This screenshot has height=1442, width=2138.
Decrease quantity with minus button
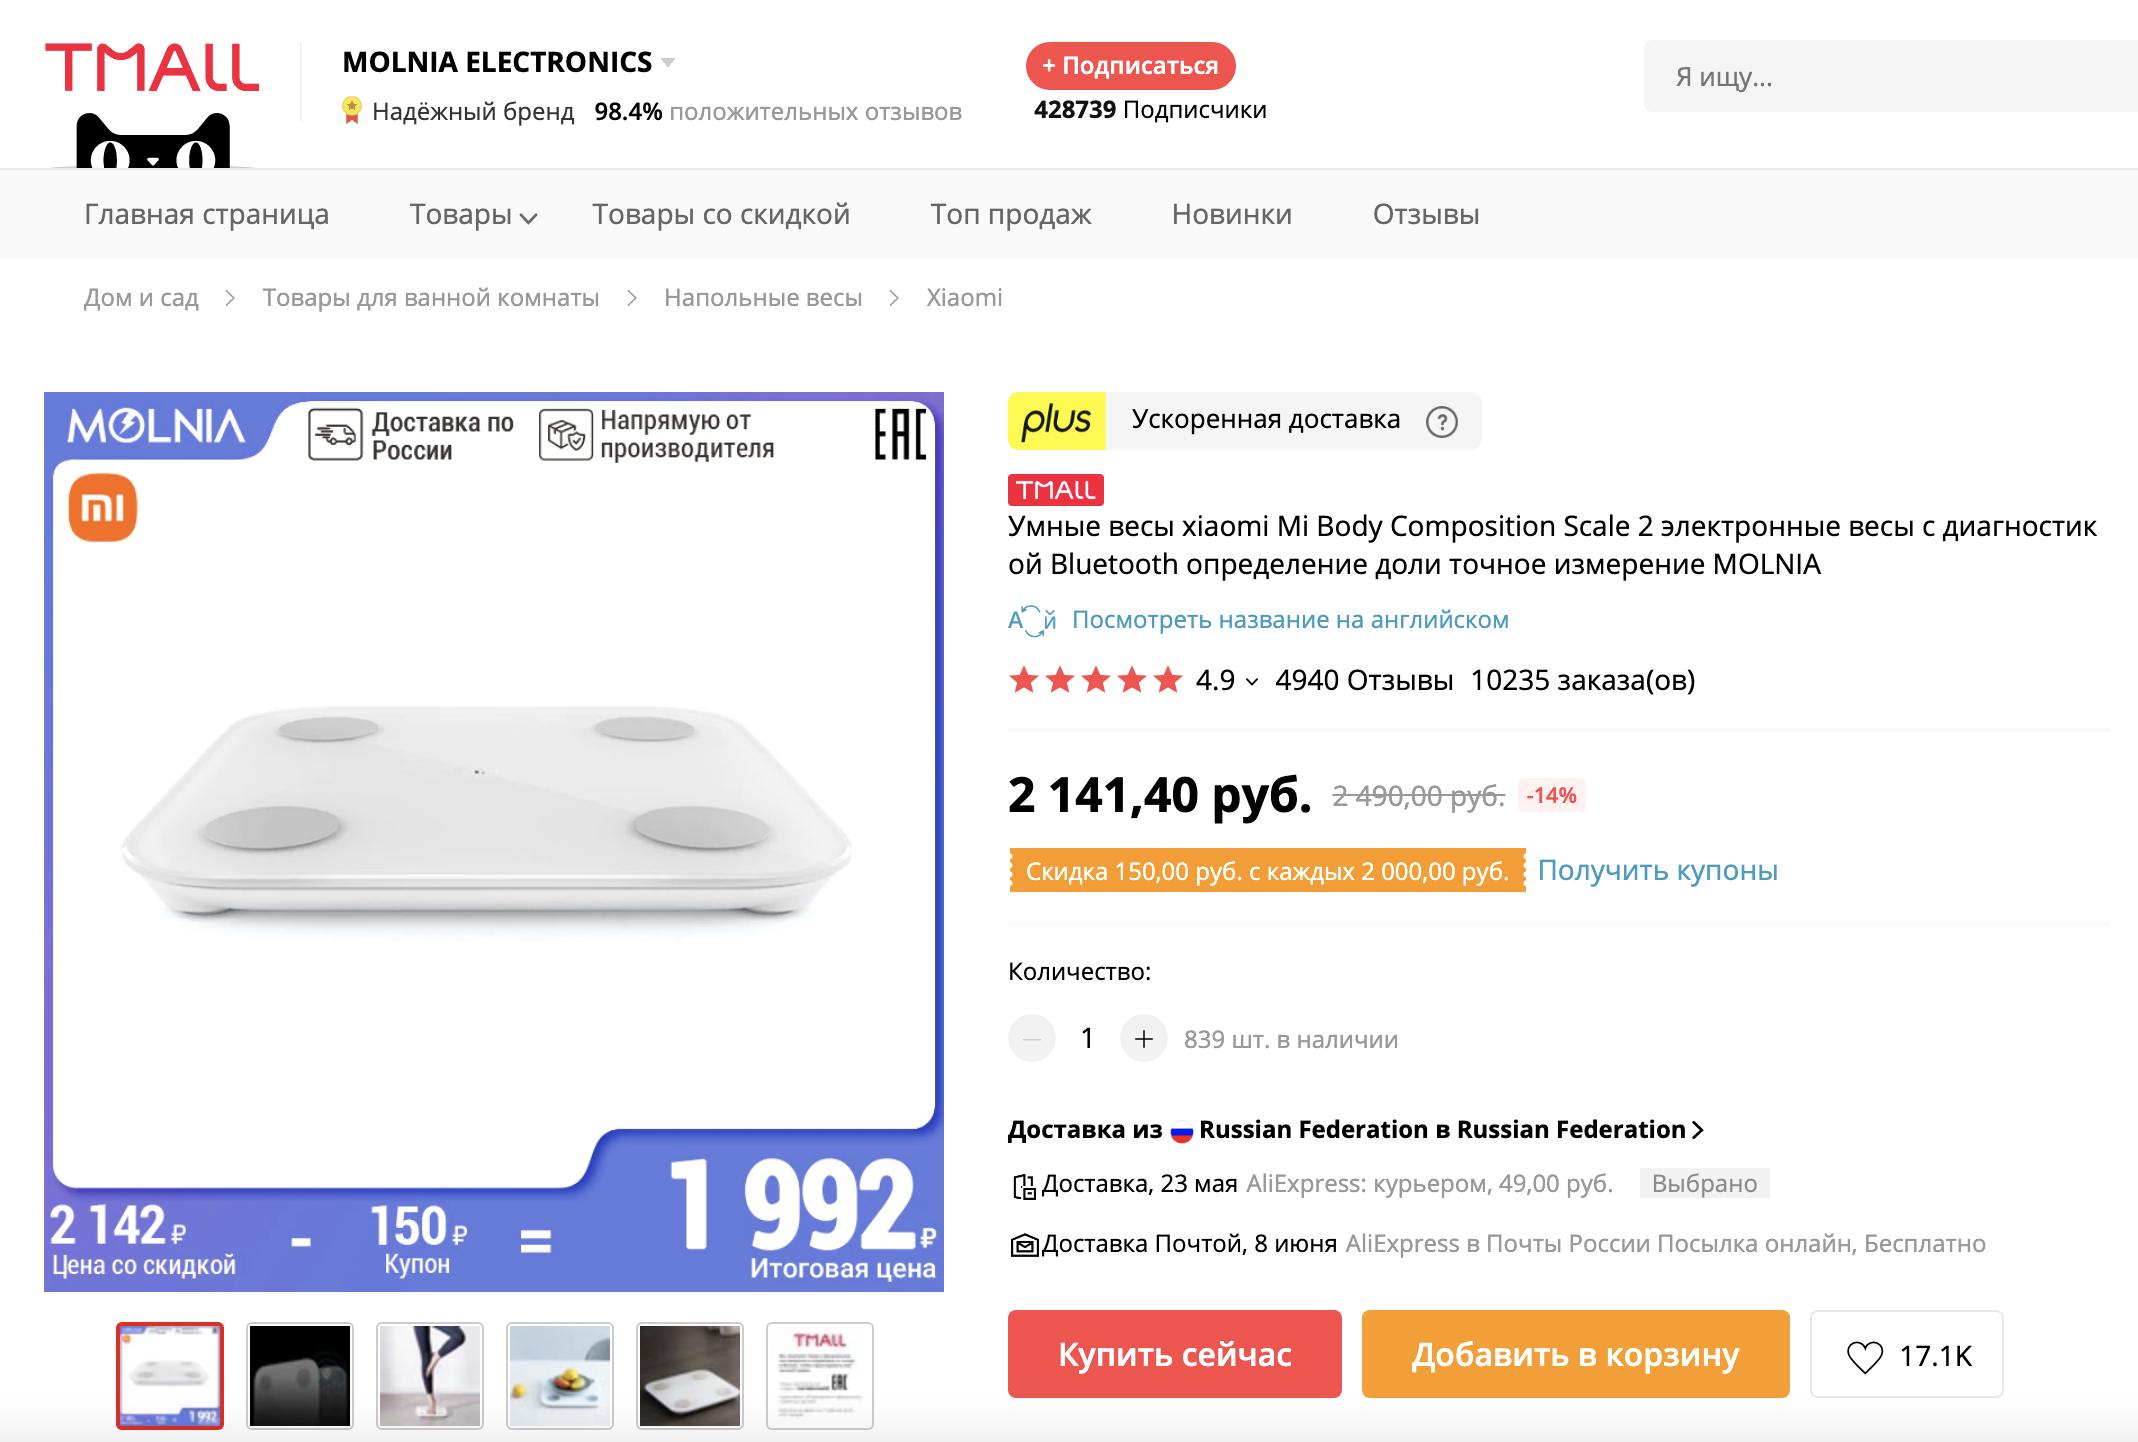(x=1031, y=1039)
